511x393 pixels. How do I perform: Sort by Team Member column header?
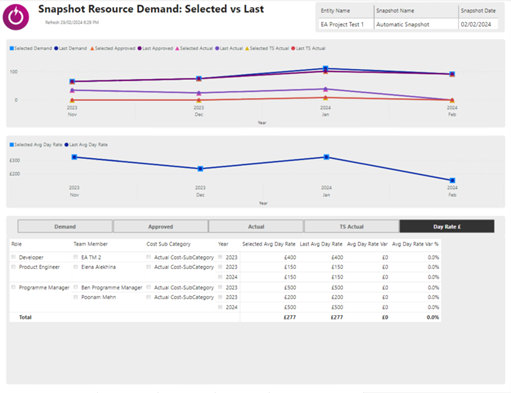tap(90, 244)
